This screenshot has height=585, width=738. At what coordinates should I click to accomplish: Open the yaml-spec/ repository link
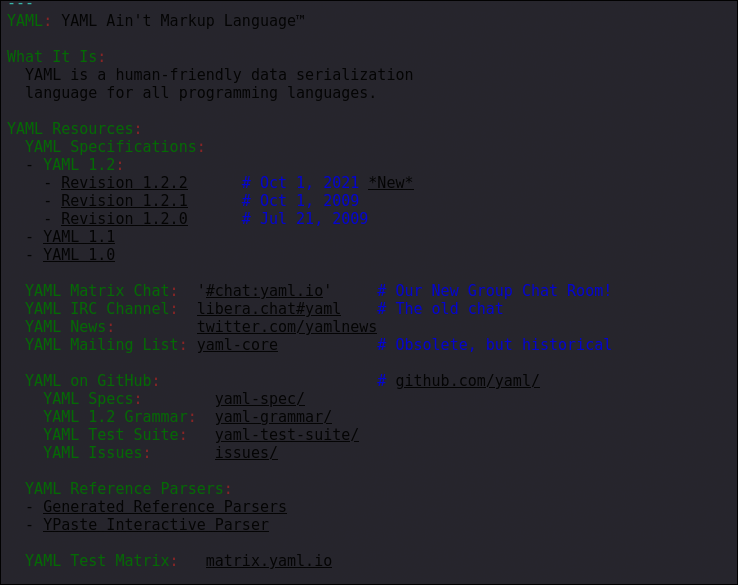pyautogui.click(x=260, y=399)
